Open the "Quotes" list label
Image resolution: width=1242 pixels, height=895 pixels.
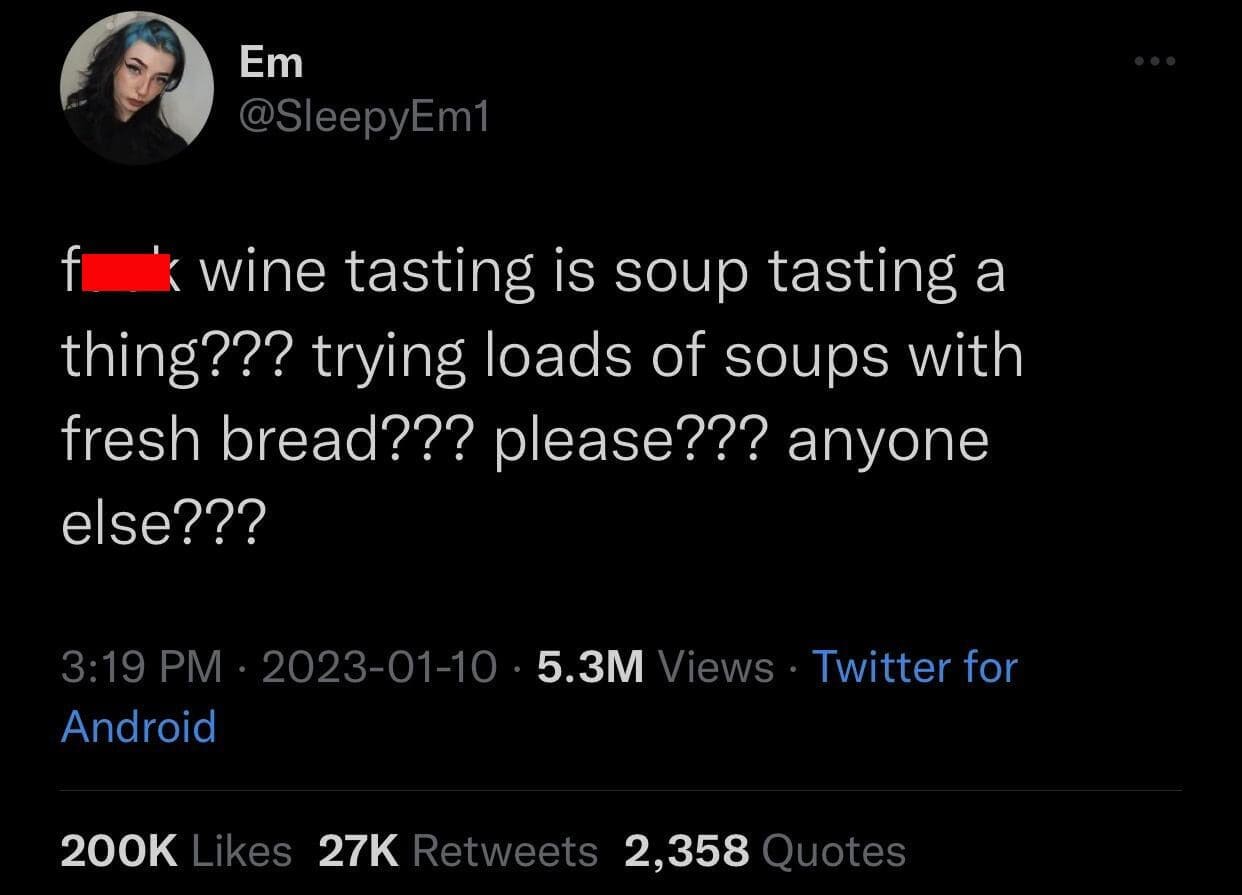[x=833, y=851]
